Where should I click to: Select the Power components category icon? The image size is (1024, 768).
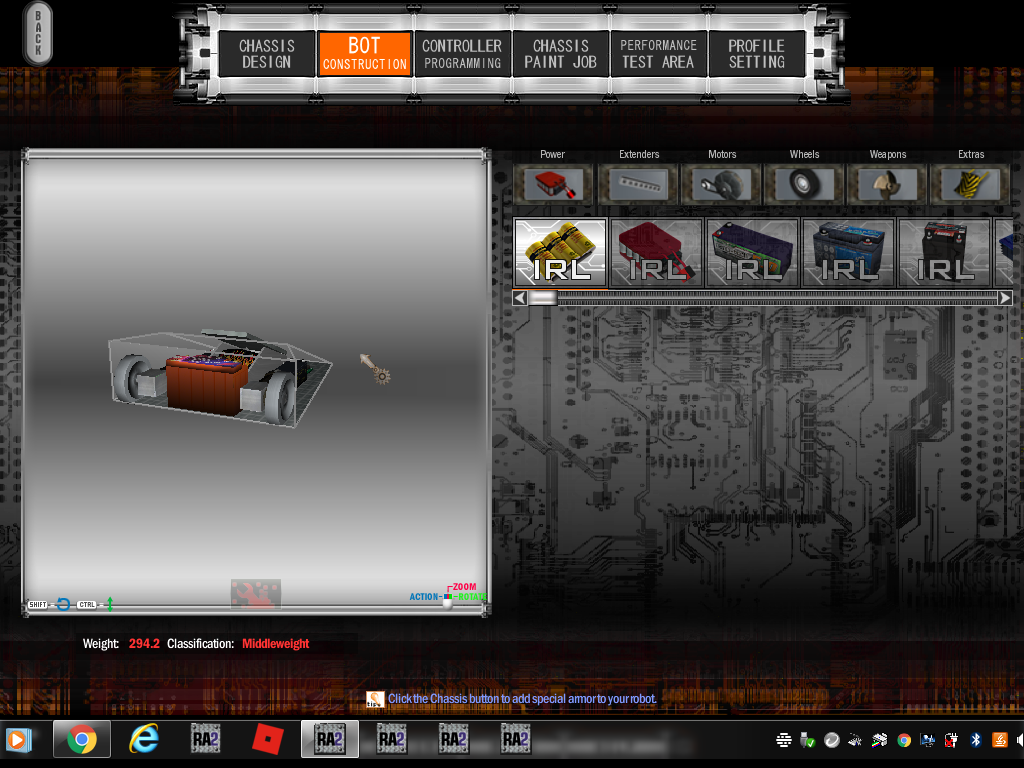pos(553,184)
